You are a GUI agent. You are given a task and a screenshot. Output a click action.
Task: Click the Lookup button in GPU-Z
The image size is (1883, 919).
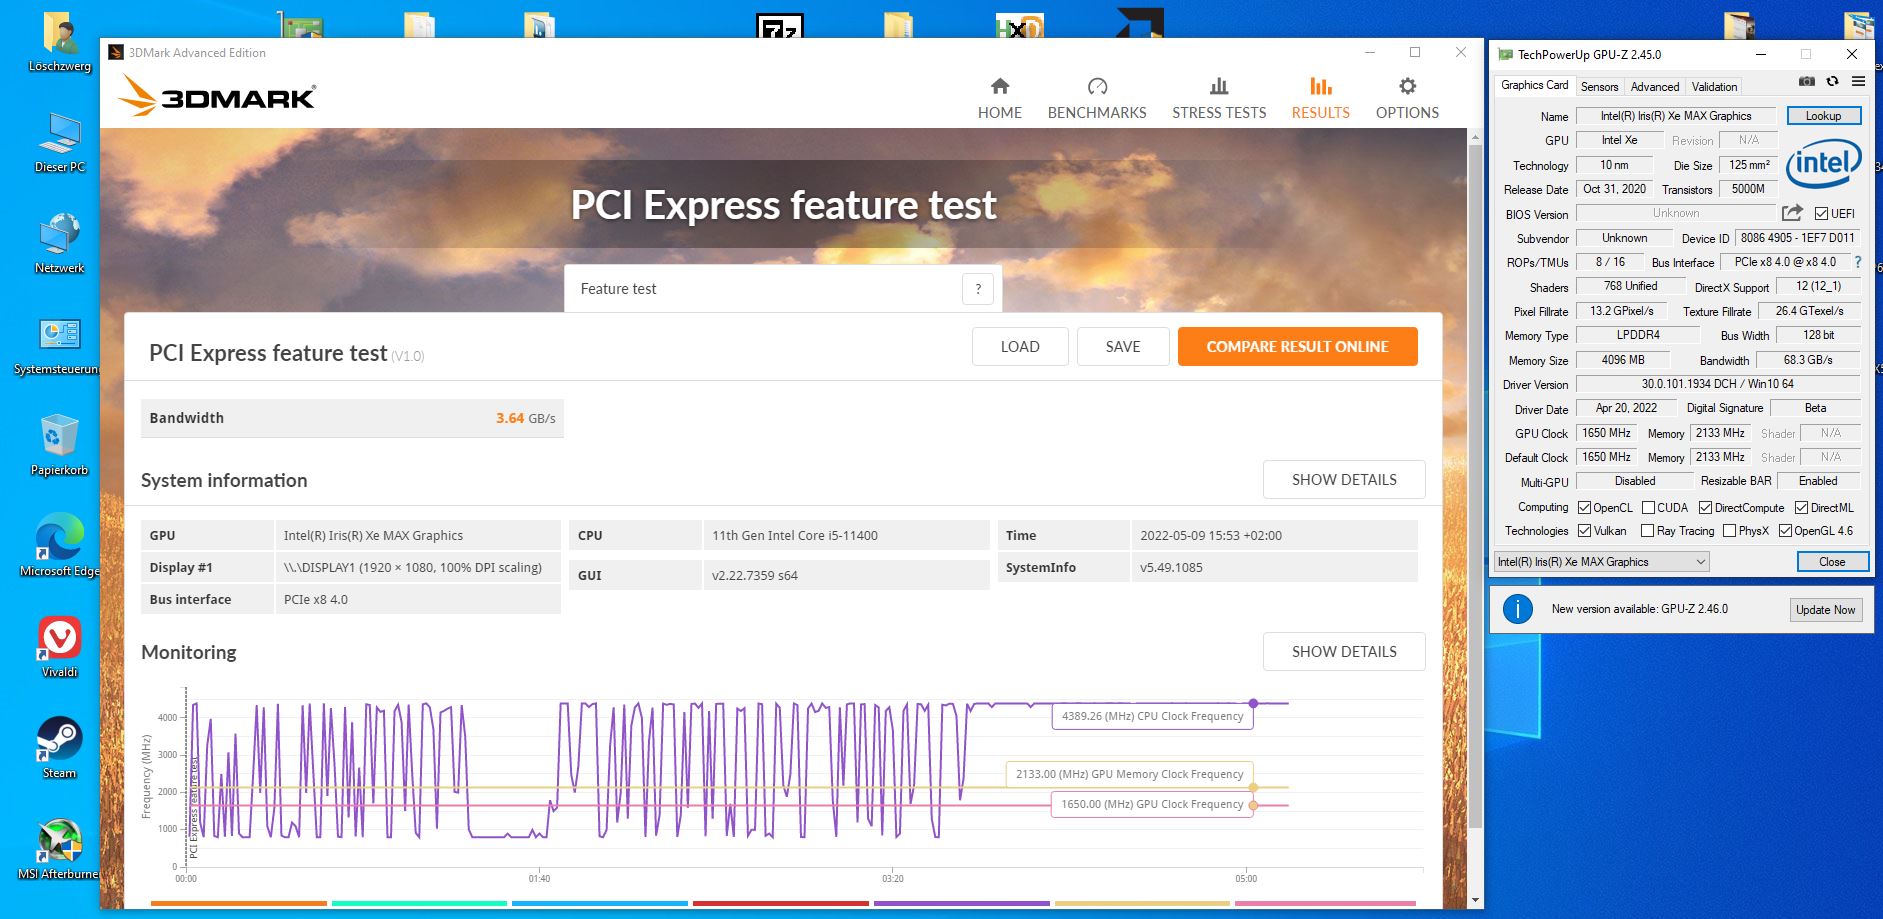1823,116
